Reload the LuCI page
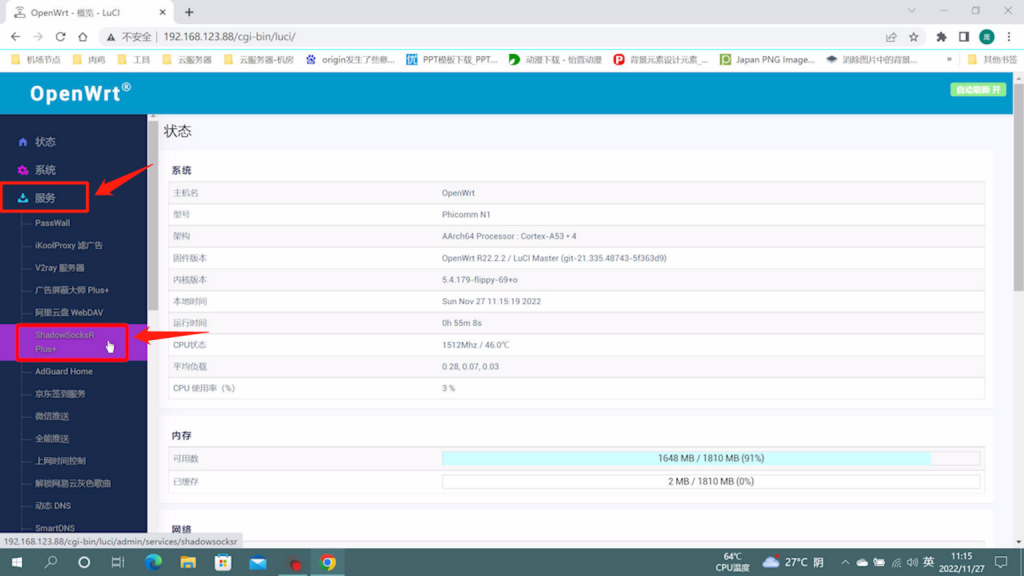Screen dimensions: 1024x576 tap(60, 37)
